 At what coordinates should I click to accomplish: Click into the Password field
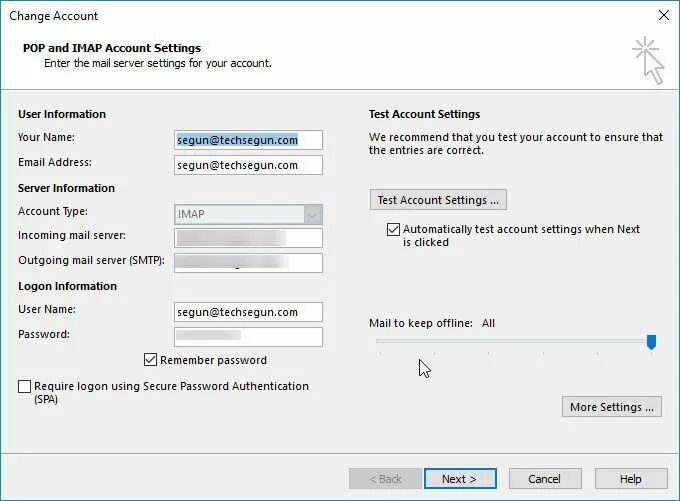pyautogui.click(x=248, y=337)
